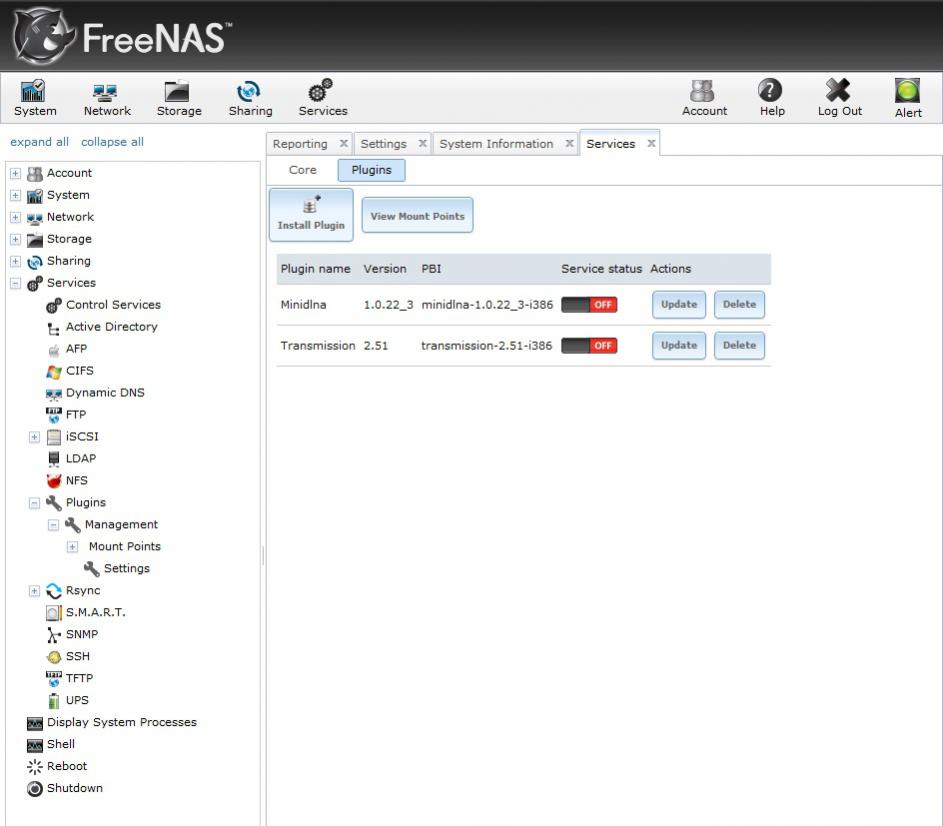This screenshot has height=826, width=943.
Task: Open UPS service in sidebar
Action: [x=67, y=700]
